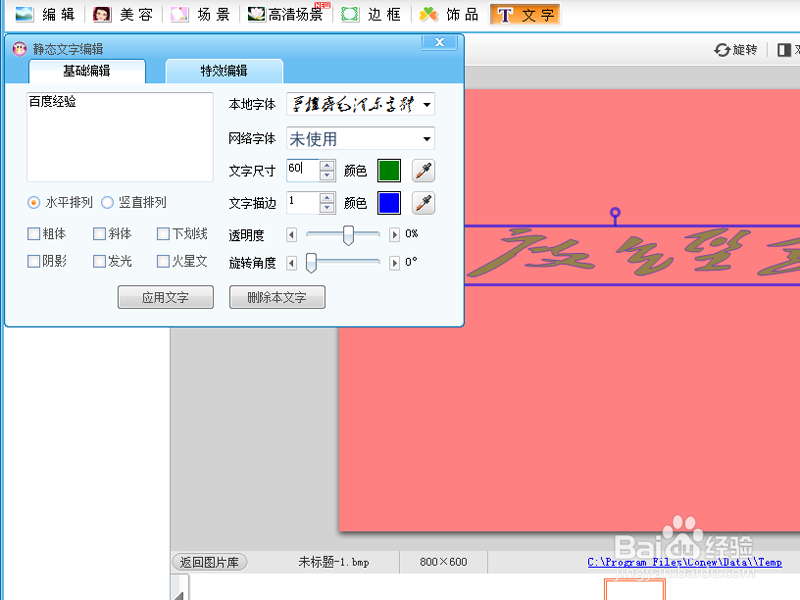Click into the text box containing 百度经验

(120, 137)
